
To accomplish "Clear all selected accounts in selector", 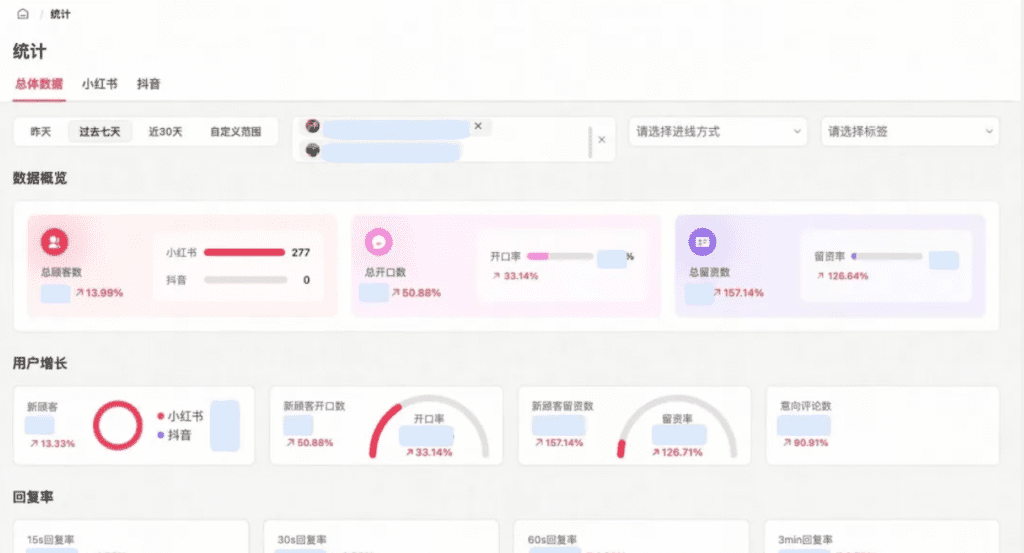I will tap(601, 140).
